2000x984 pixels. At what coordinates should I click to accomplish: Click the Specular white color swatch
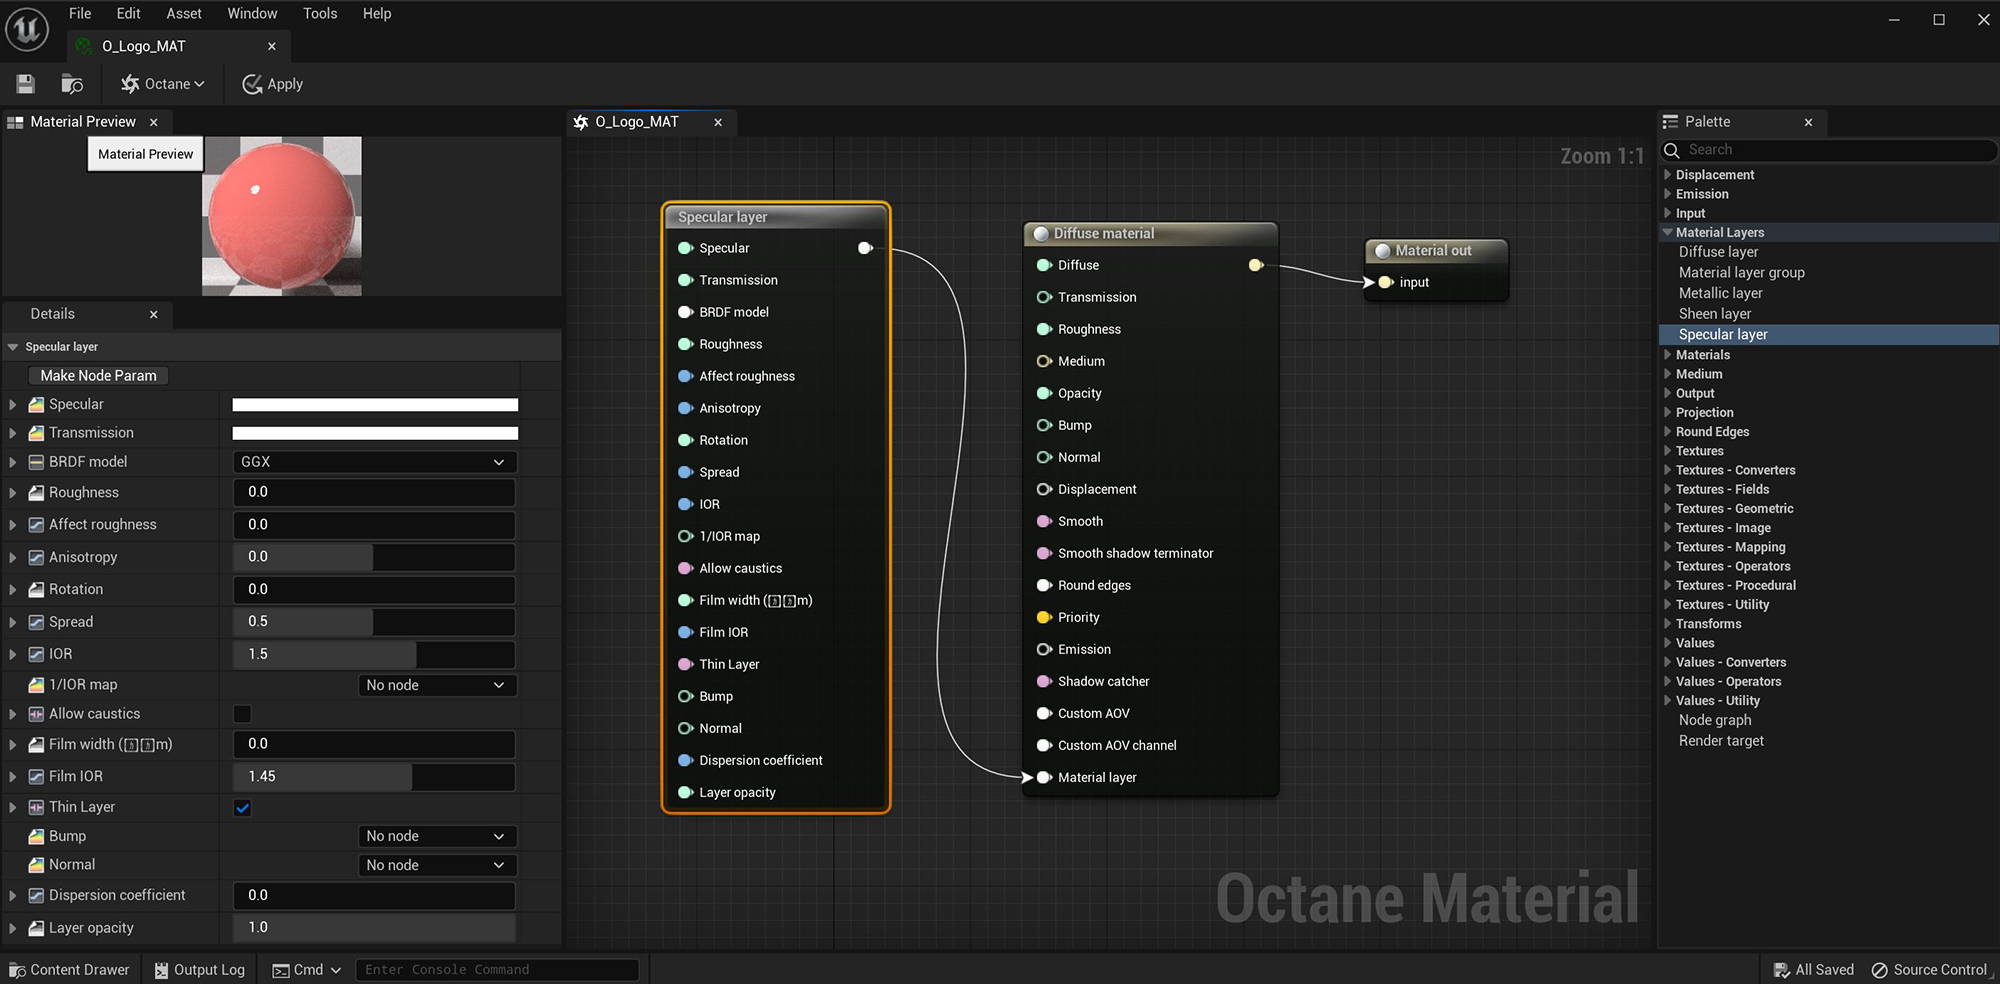(x=375, y=405)
